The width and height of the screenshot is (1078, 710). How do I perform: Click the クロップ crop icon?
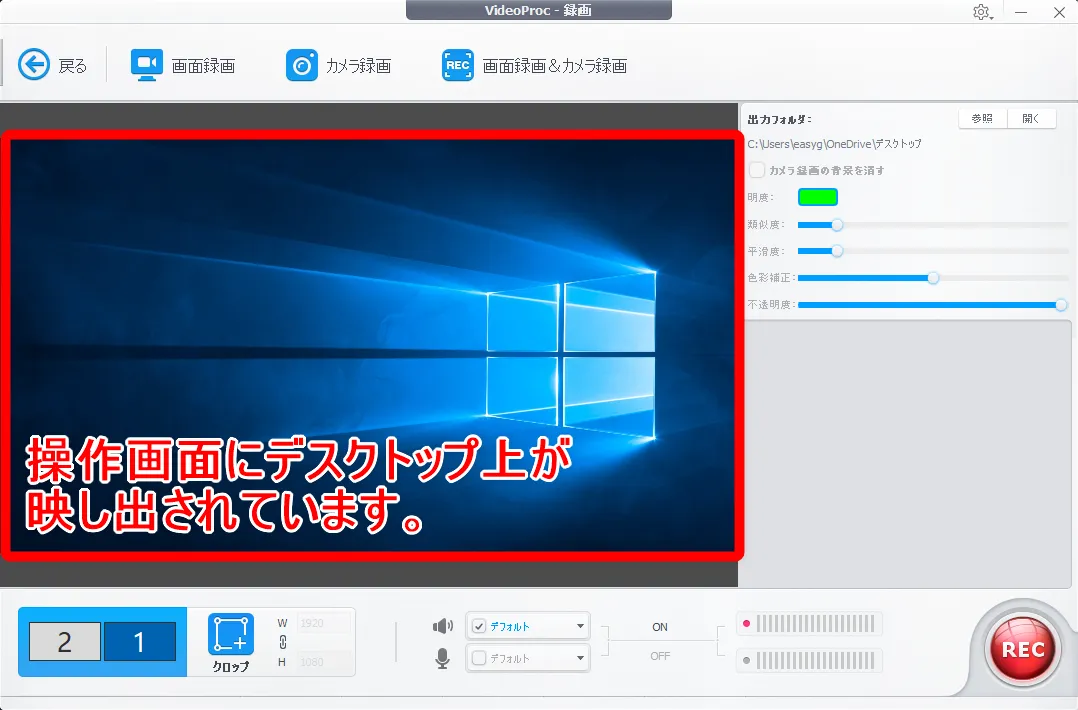click(231, 634)
